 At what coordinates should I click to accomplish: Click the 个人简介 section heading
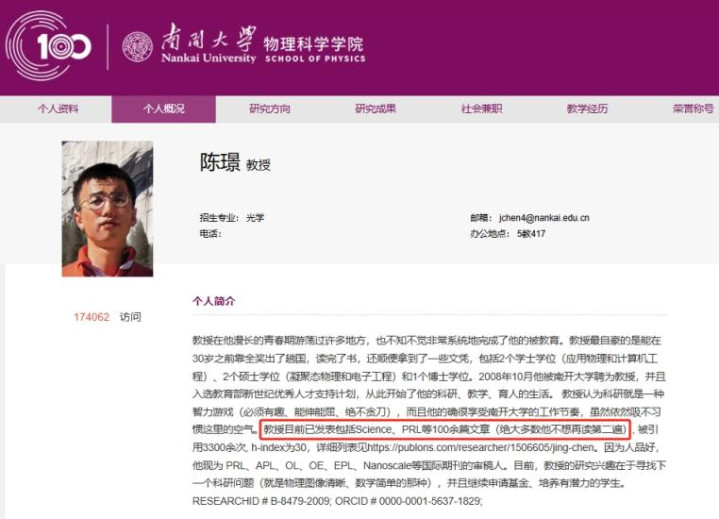tap(214, 301)
